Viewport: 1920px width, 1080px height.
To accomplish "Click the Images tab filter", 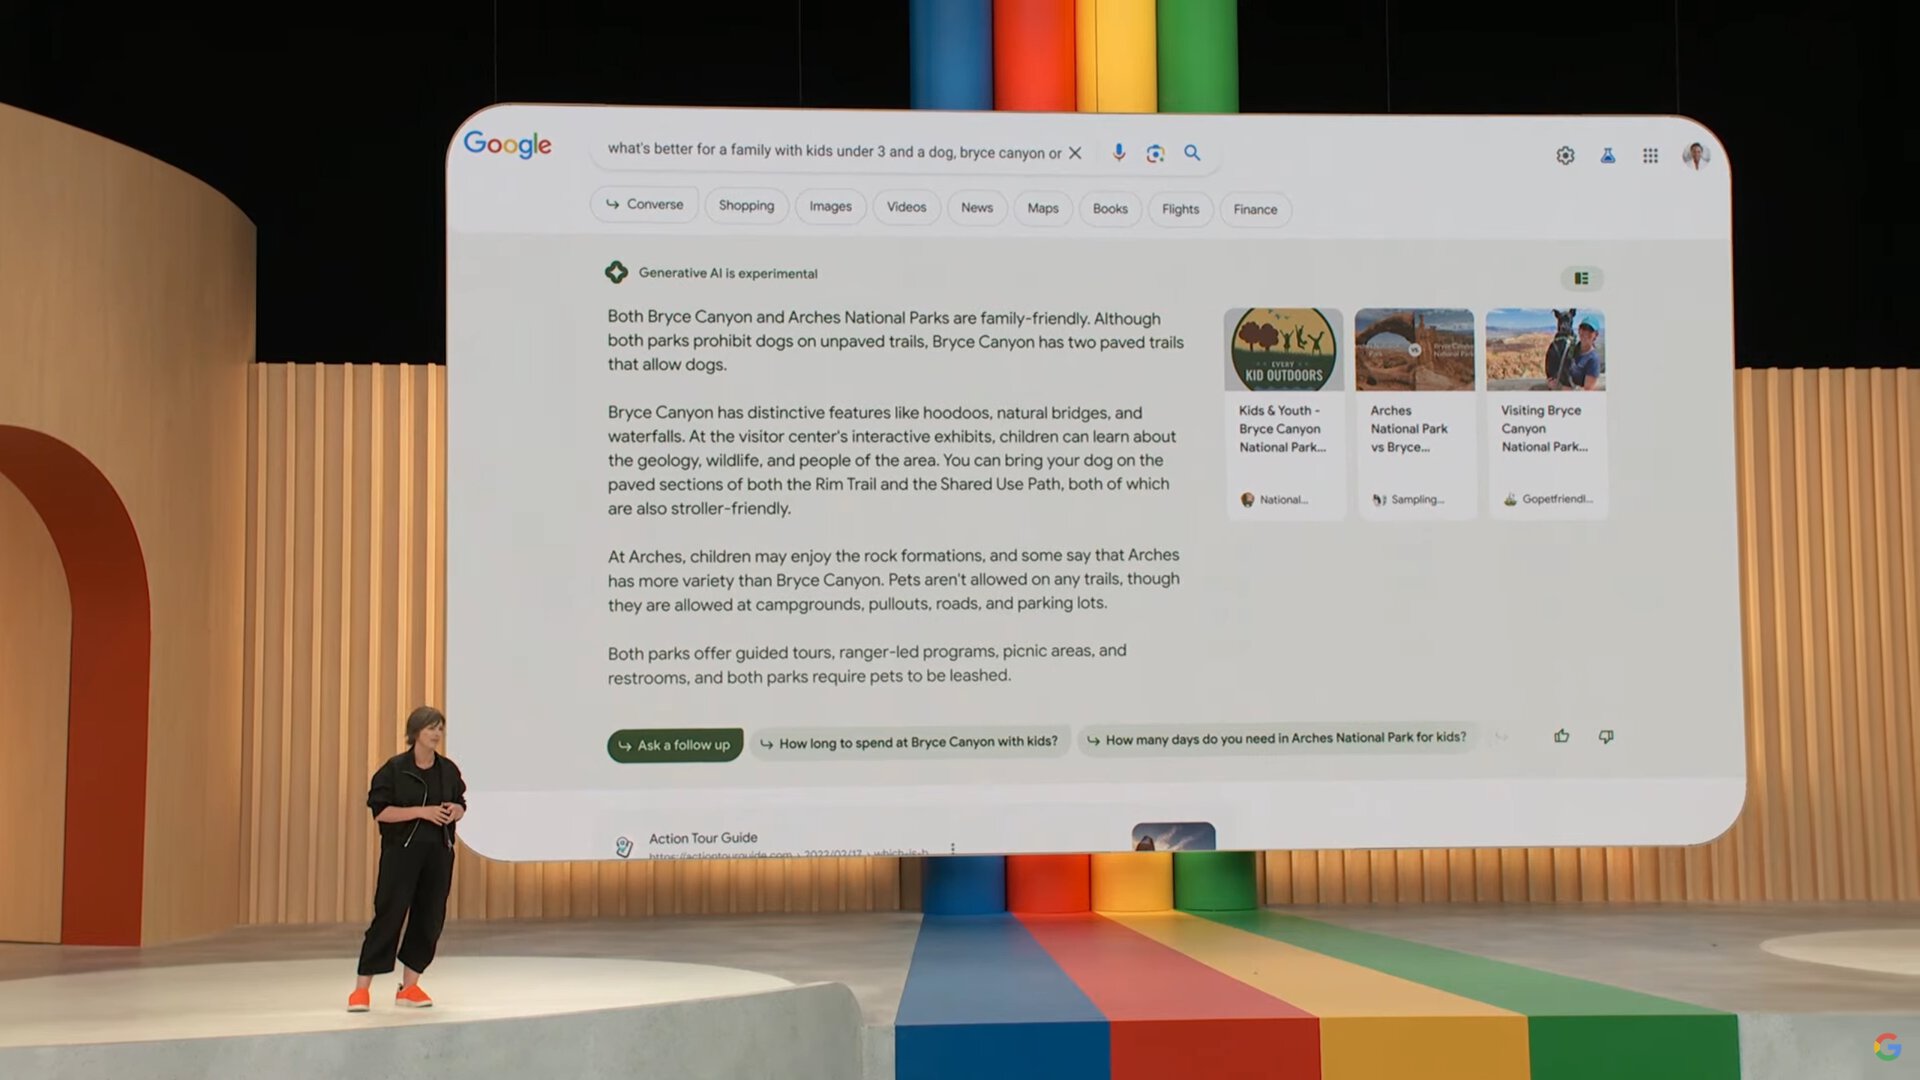I will [x=828, y=208].
